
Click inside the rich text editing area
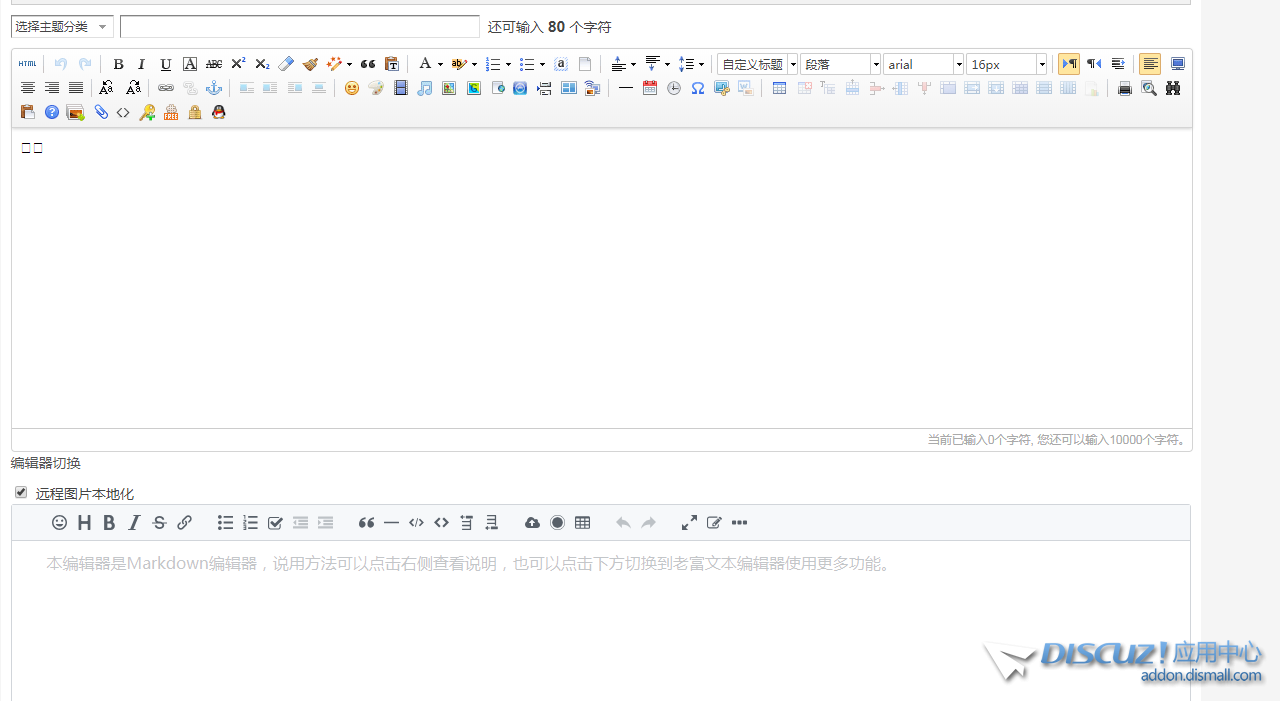click(601, 278)
